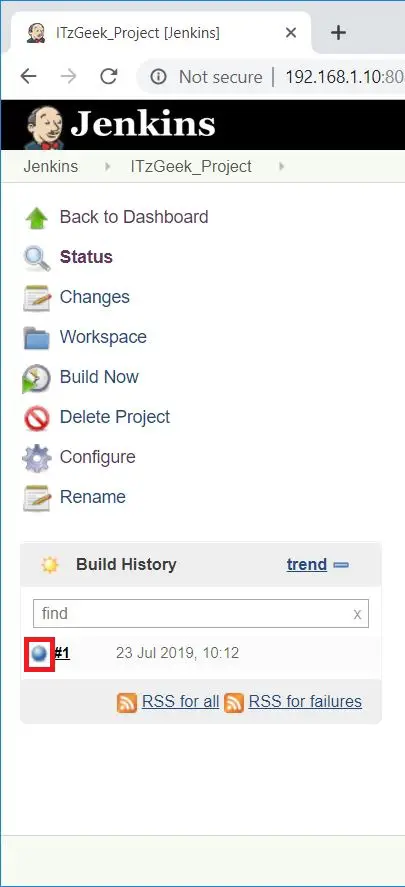Click the find builds input field
The height and width of the screenshot is (887, 405).
click(x=201, y=614)
